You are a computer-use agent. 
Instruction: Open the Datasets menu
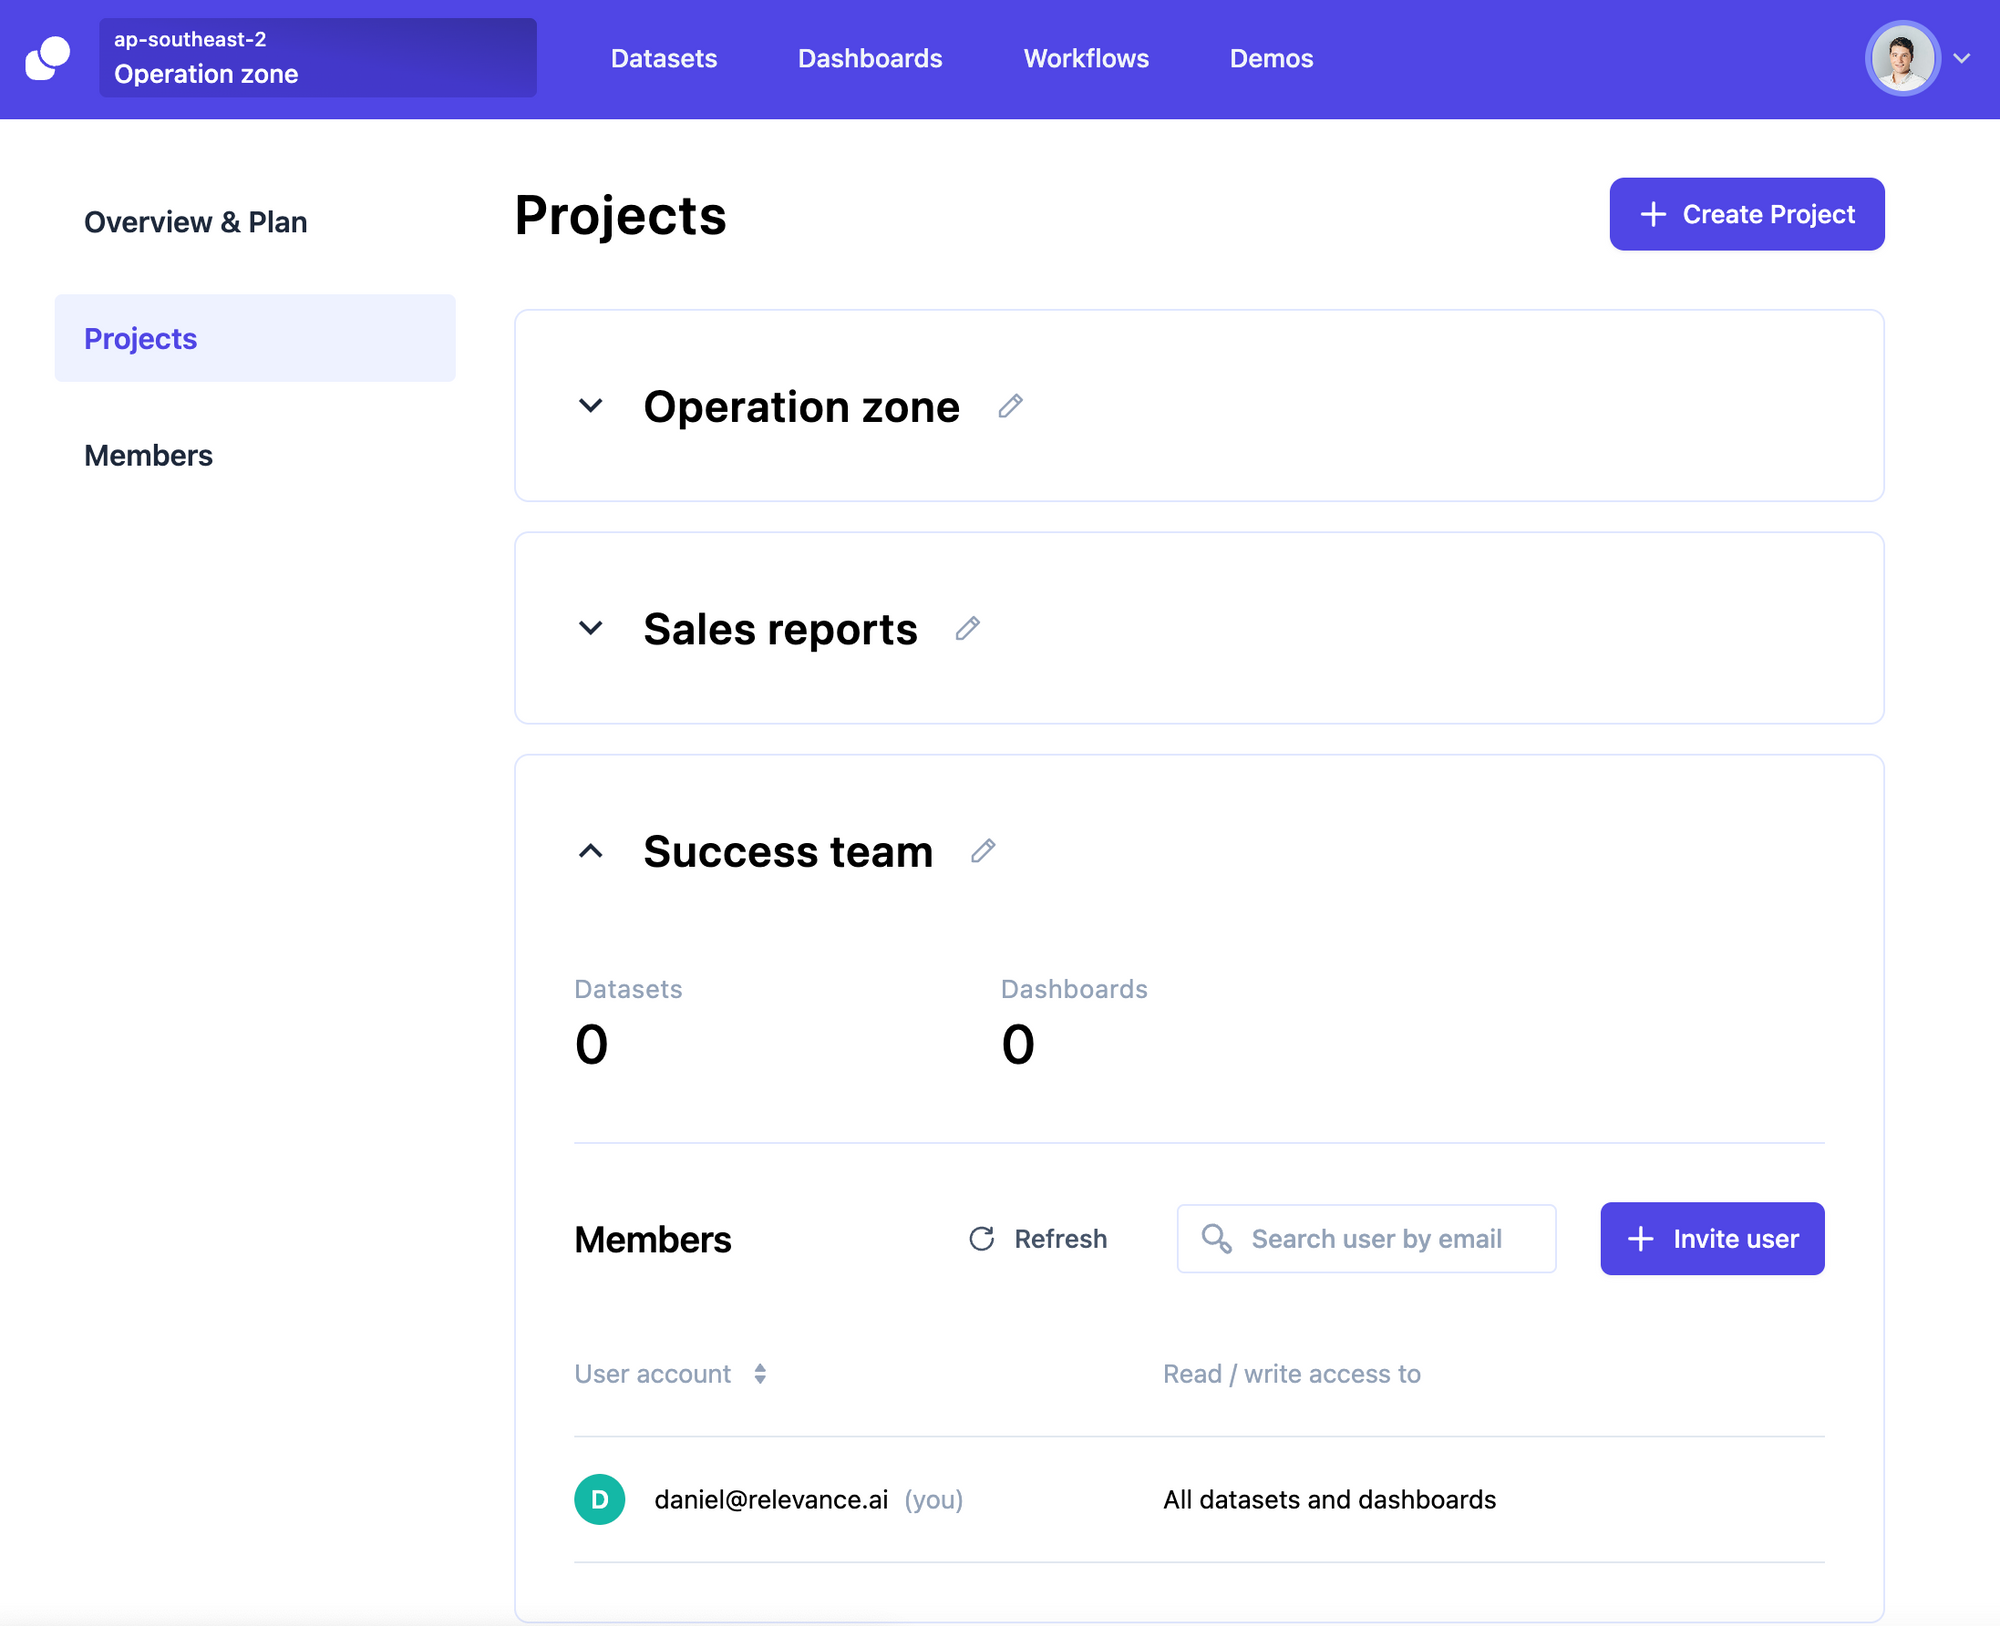pyautogui.click(x=663, y=58)
